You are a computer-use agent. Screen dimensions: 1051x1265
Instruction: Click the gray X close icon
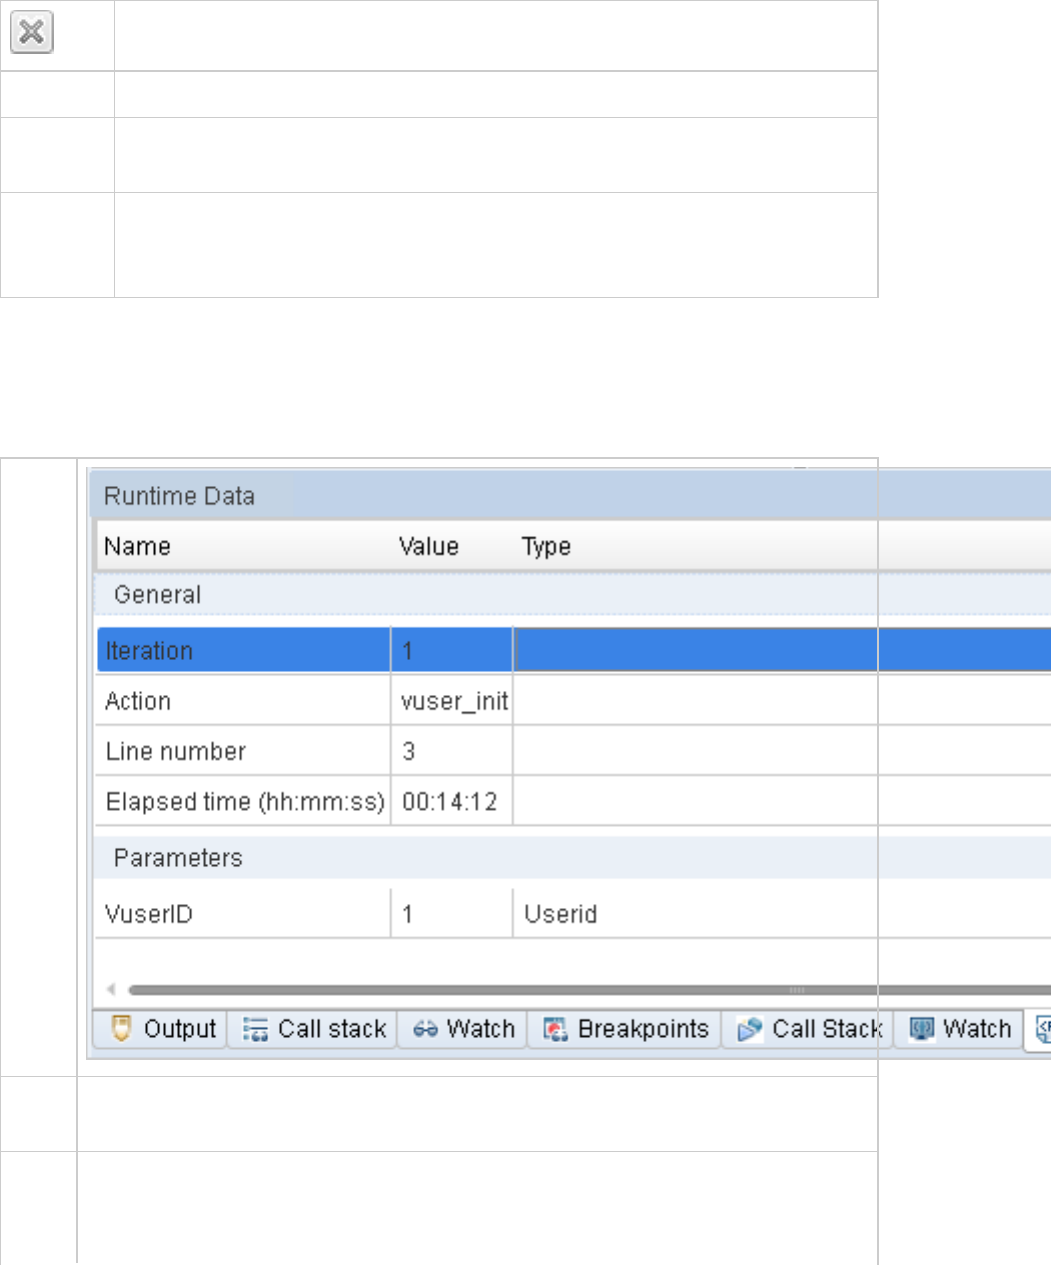click(31, 32)
